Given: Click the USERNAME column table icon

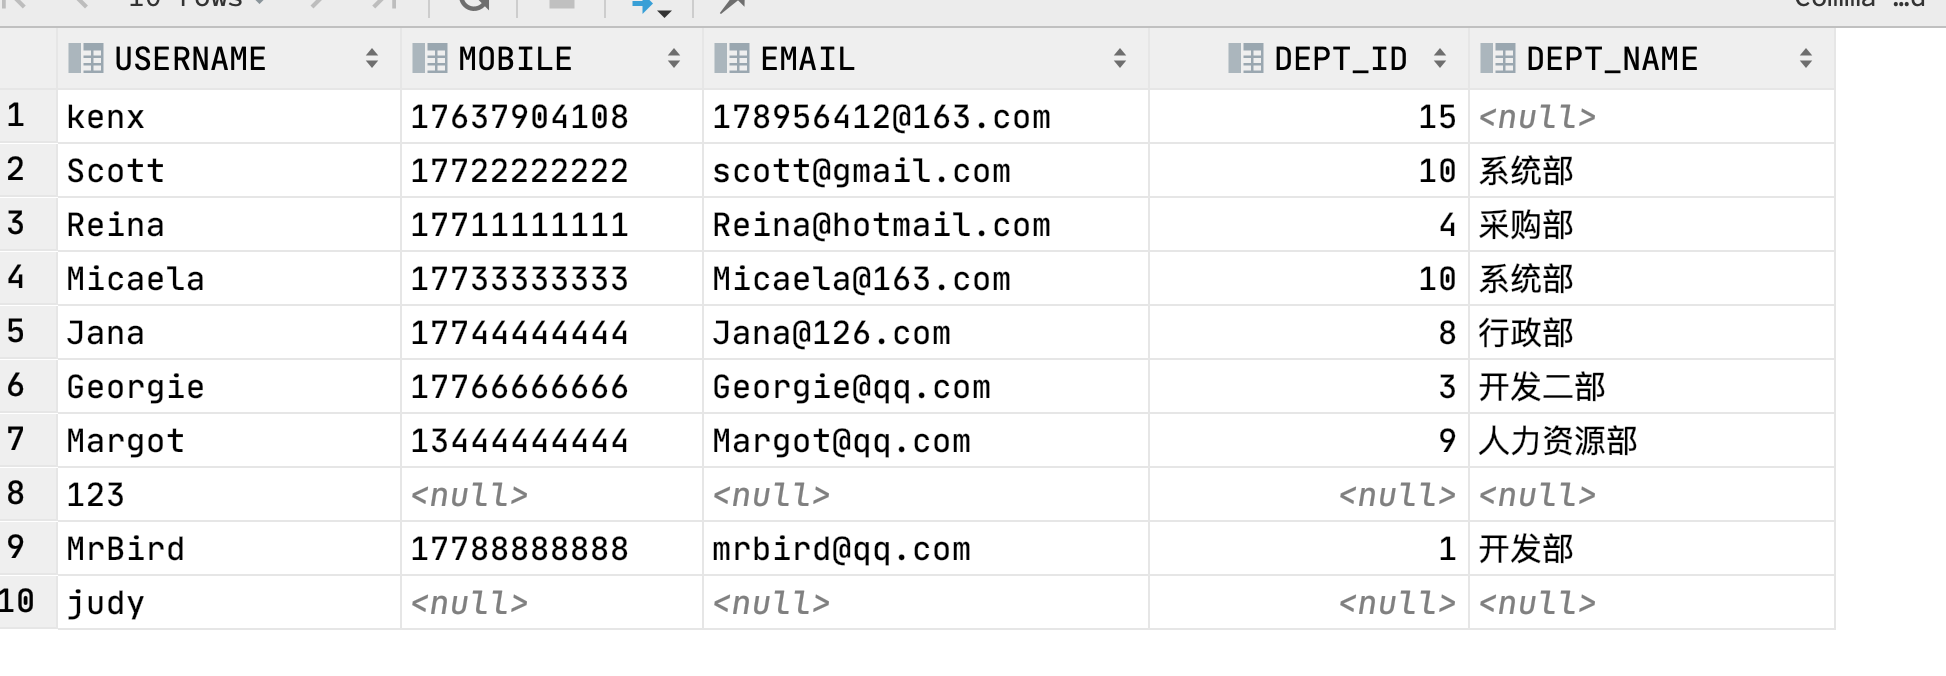Looking at the screenshot, I should pyautogui.click(x=86, y=59).
